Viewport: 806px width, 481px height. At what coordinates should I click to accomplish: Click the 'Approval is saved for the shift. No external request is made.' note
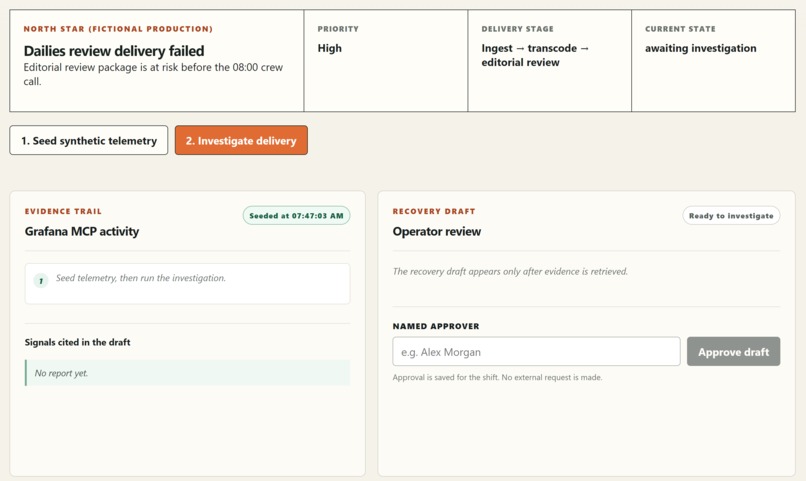[x=497, y=377]
